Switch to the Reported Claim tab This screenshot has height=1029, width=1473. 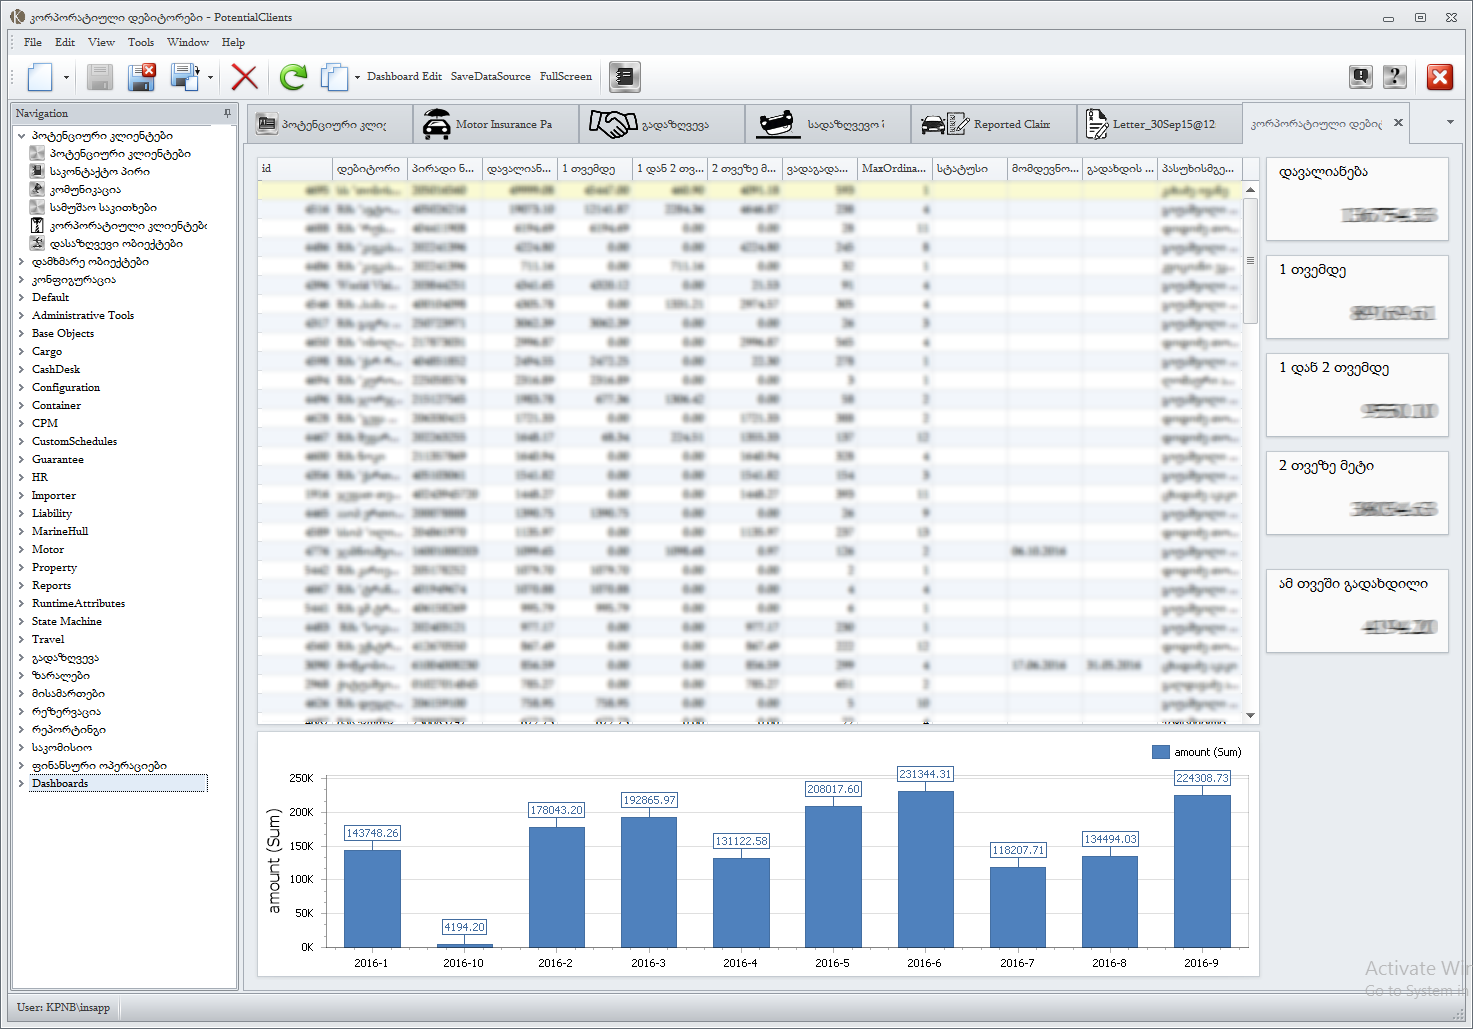[994, 124]
